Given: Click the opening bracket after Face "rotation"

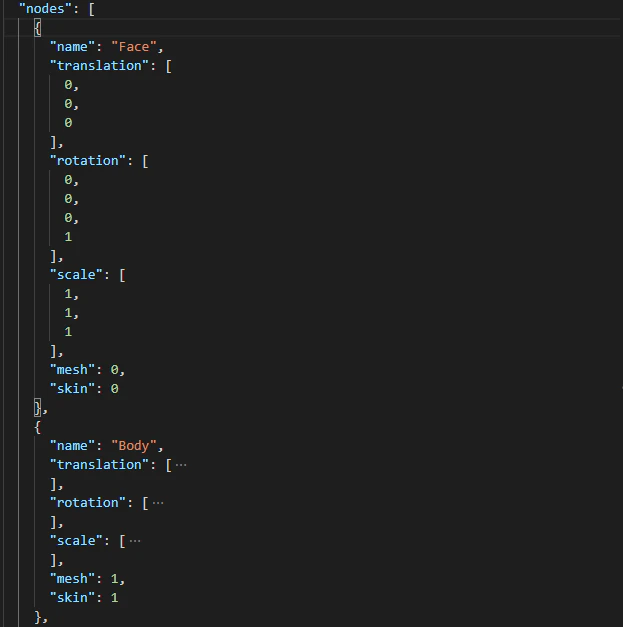Looking at the screenshot, I should coord(146,161).
